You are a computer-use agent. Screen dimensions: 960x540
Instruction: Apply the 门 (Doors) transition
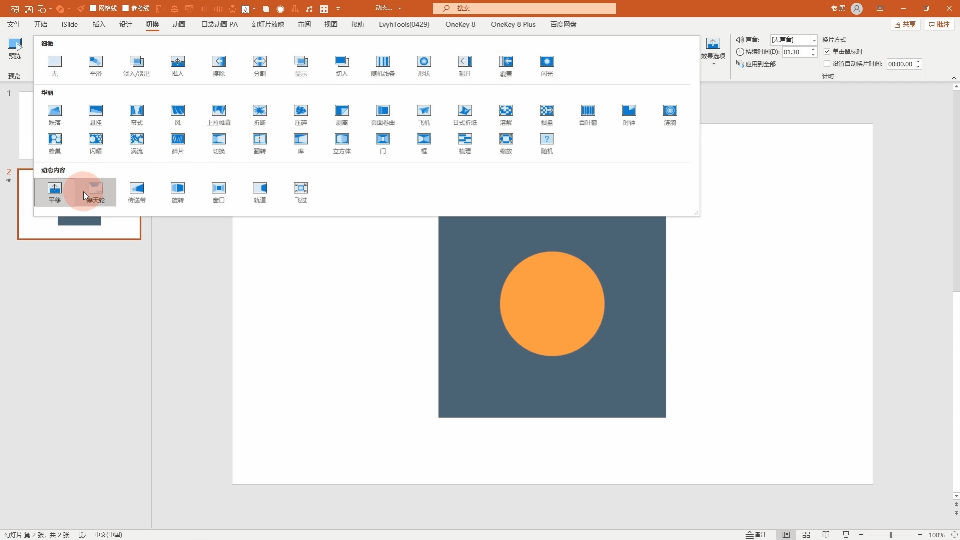pyautogui.click(x=383, y=143)
